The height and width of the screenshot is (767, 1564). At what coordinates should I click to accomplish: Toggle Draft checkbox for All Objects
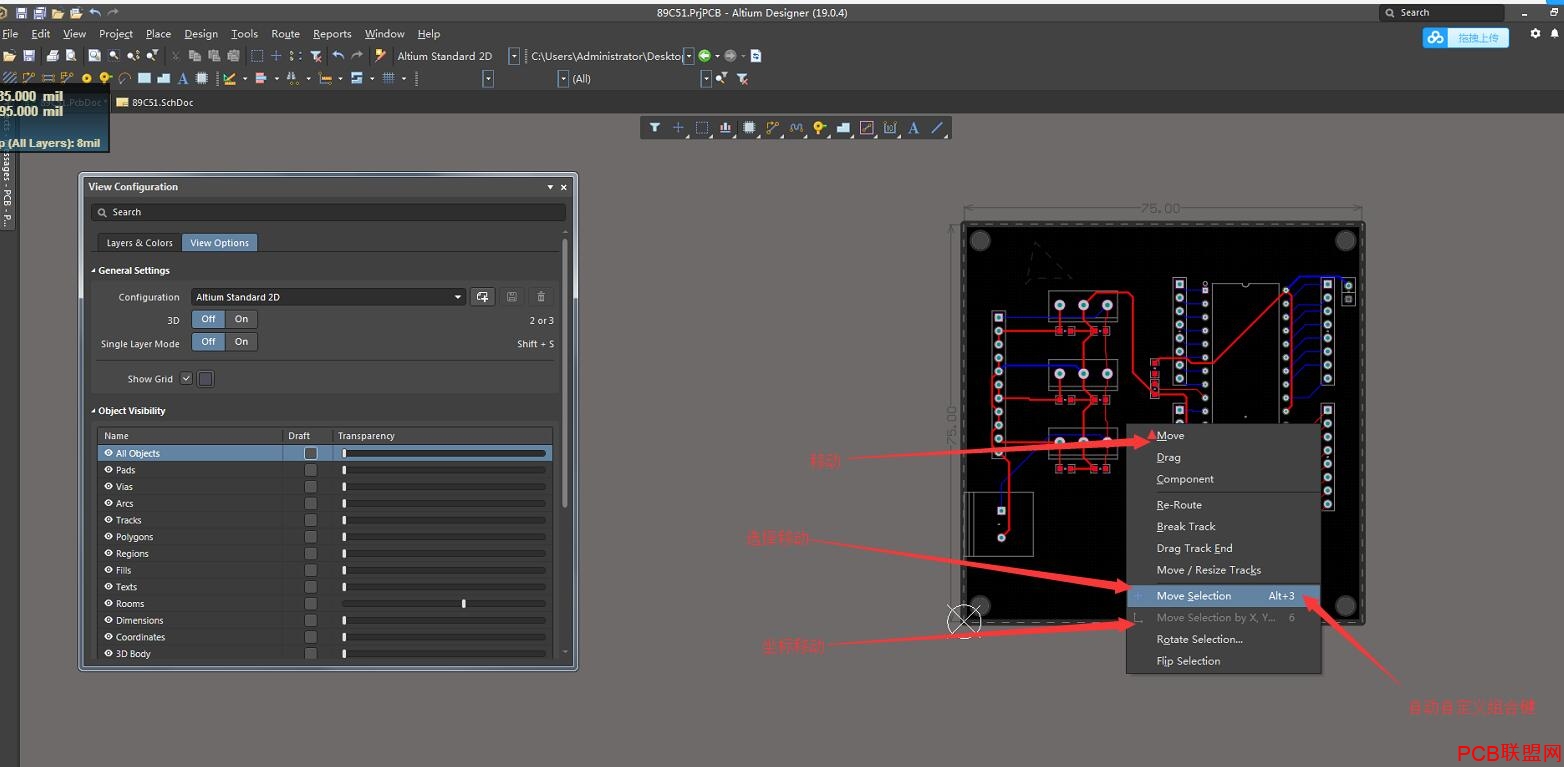click(x=310, y=453)
